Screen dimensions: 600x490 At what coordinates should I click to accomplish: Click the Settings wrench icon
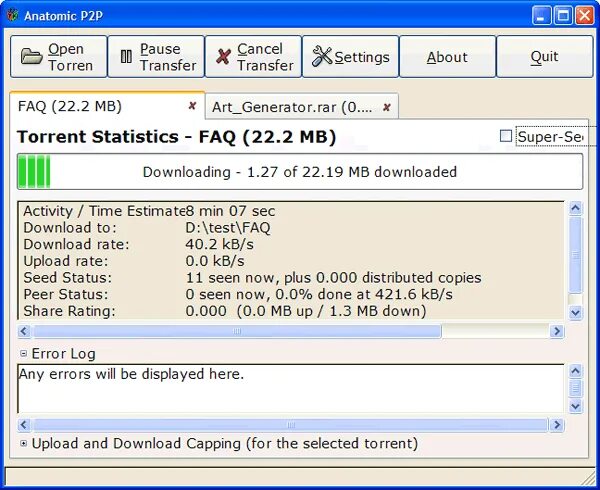[322, 56]
